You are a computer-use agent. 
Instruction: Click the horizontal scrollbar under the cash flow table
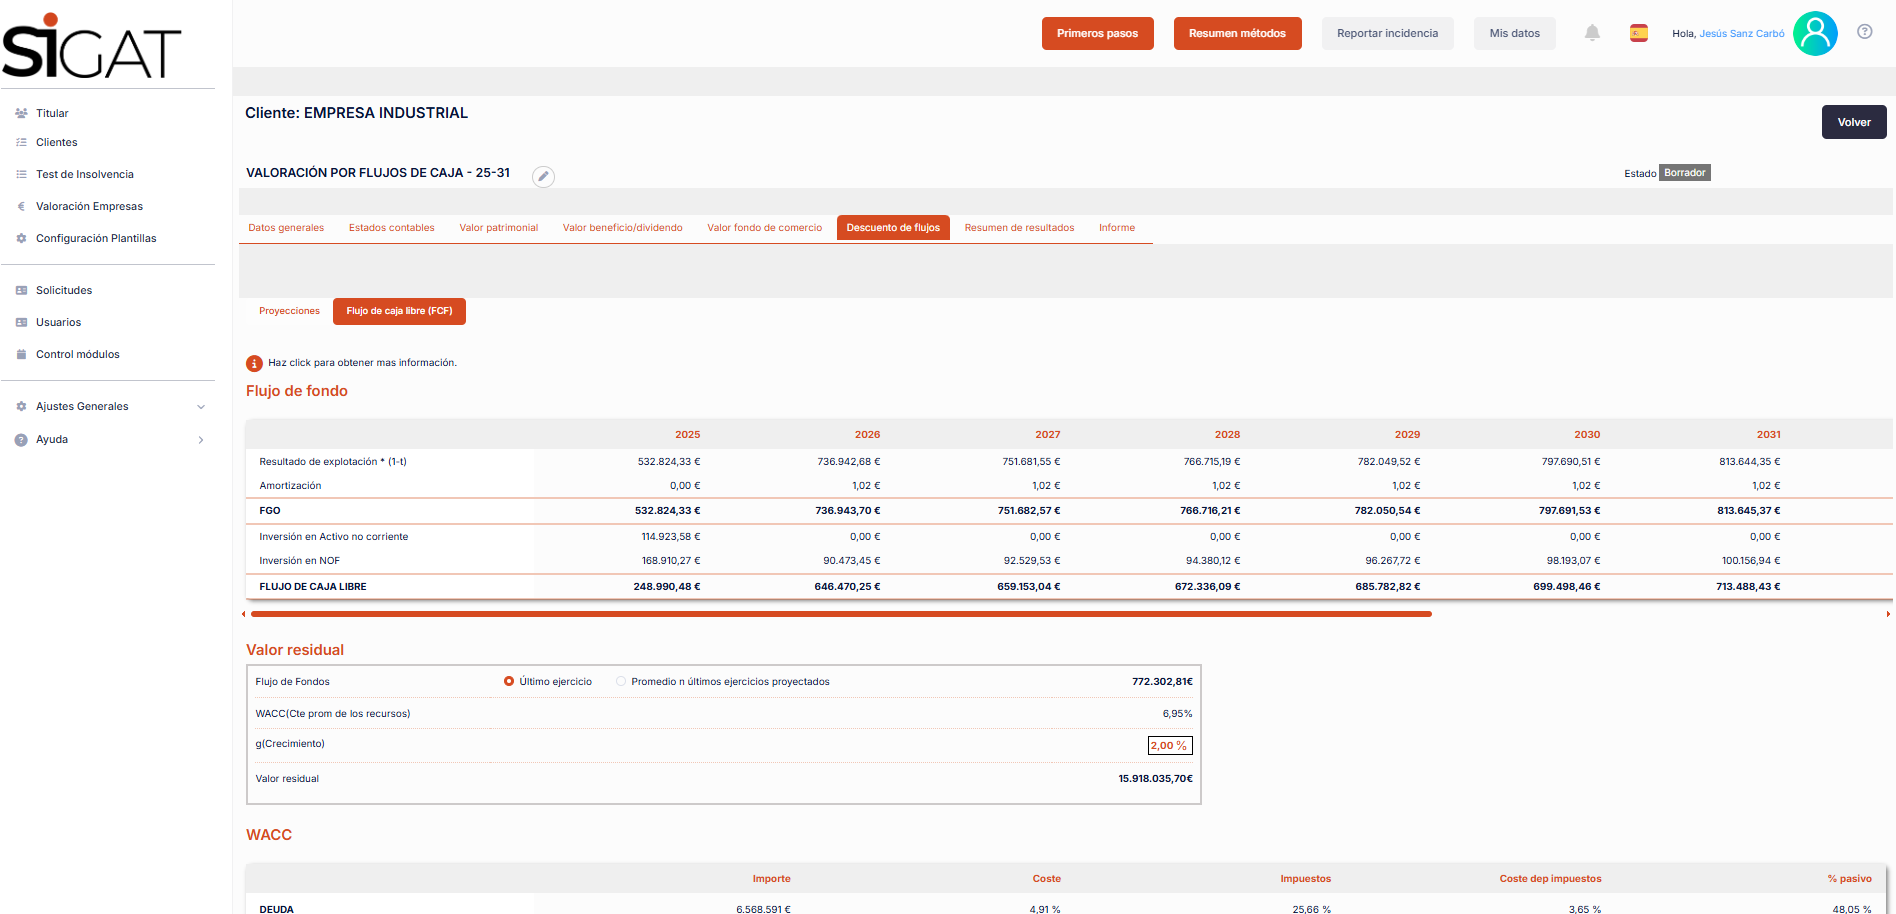tap(841, 614)
